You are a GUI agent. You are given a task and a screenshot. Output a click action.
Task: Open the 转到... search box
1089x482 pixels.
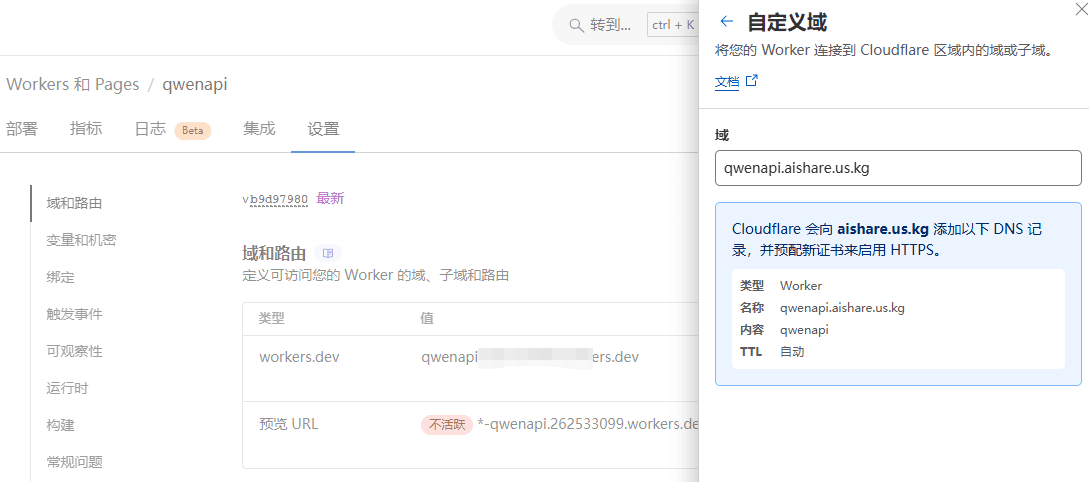610,25
